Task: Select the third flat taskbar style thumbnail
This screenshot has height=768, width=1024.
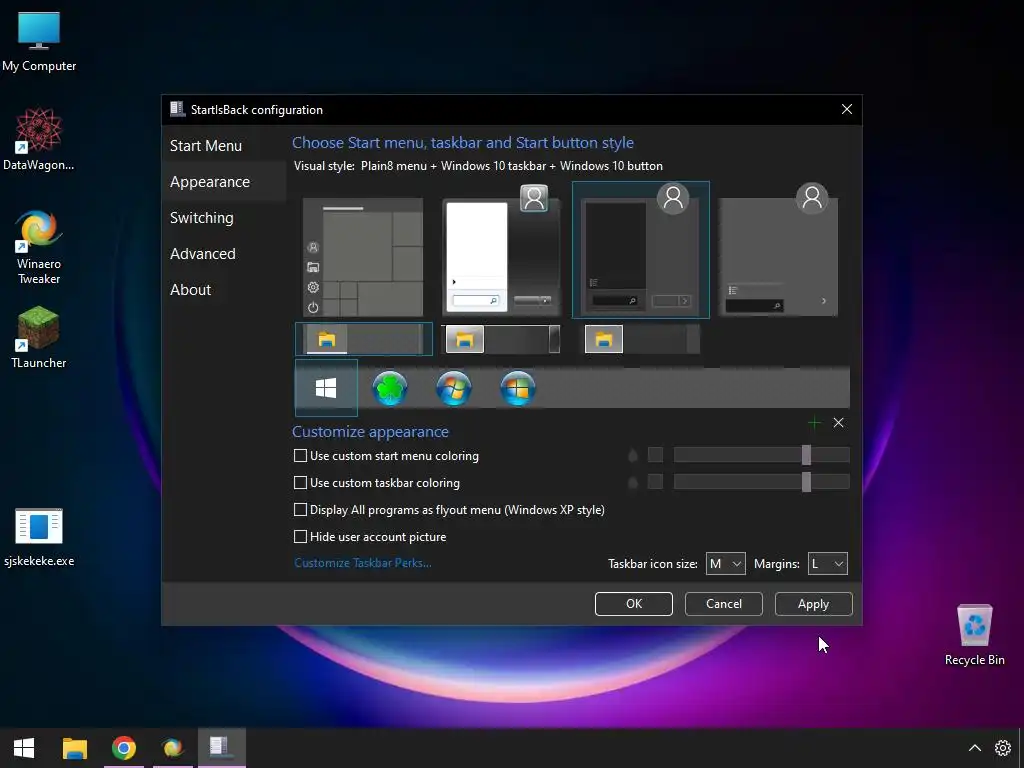Action: click(x=642, y=339)
